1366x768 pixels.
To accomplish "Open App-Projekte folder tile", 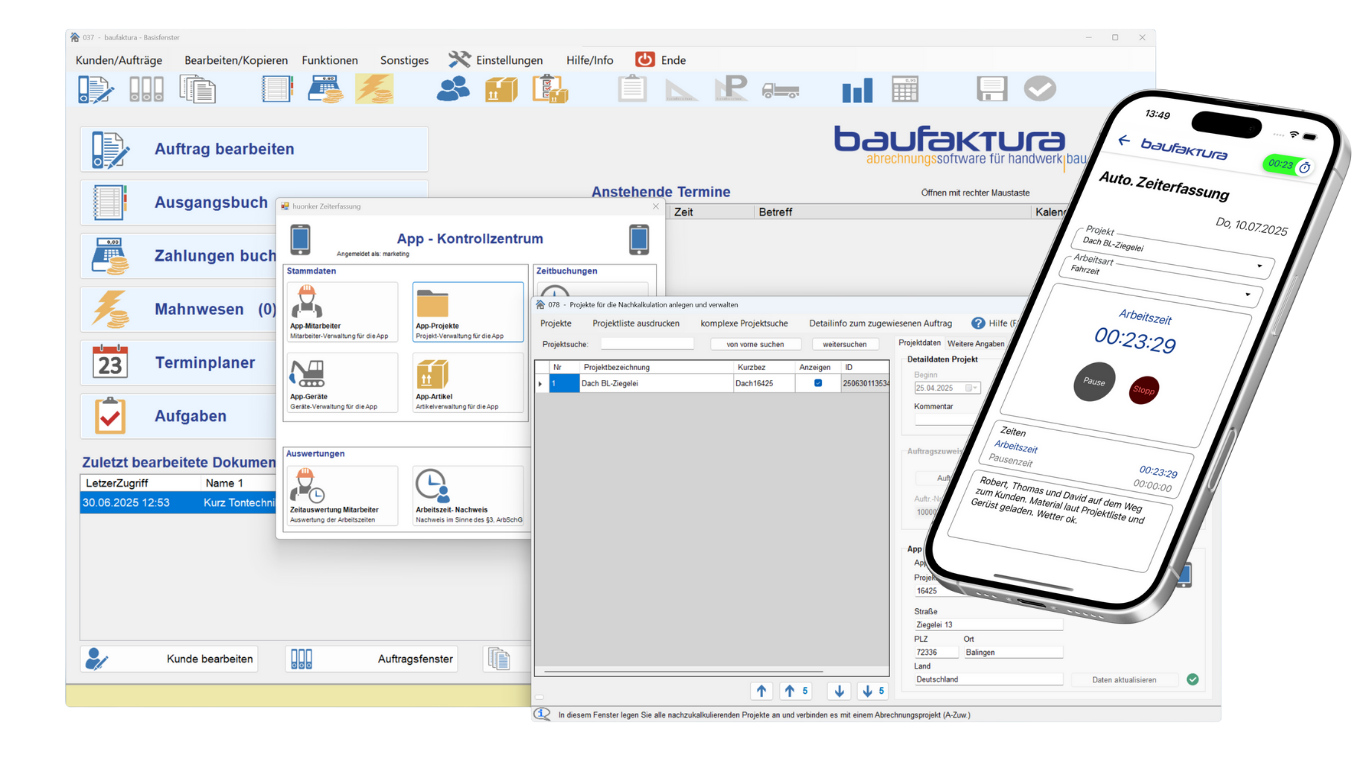I will [468, 312].
